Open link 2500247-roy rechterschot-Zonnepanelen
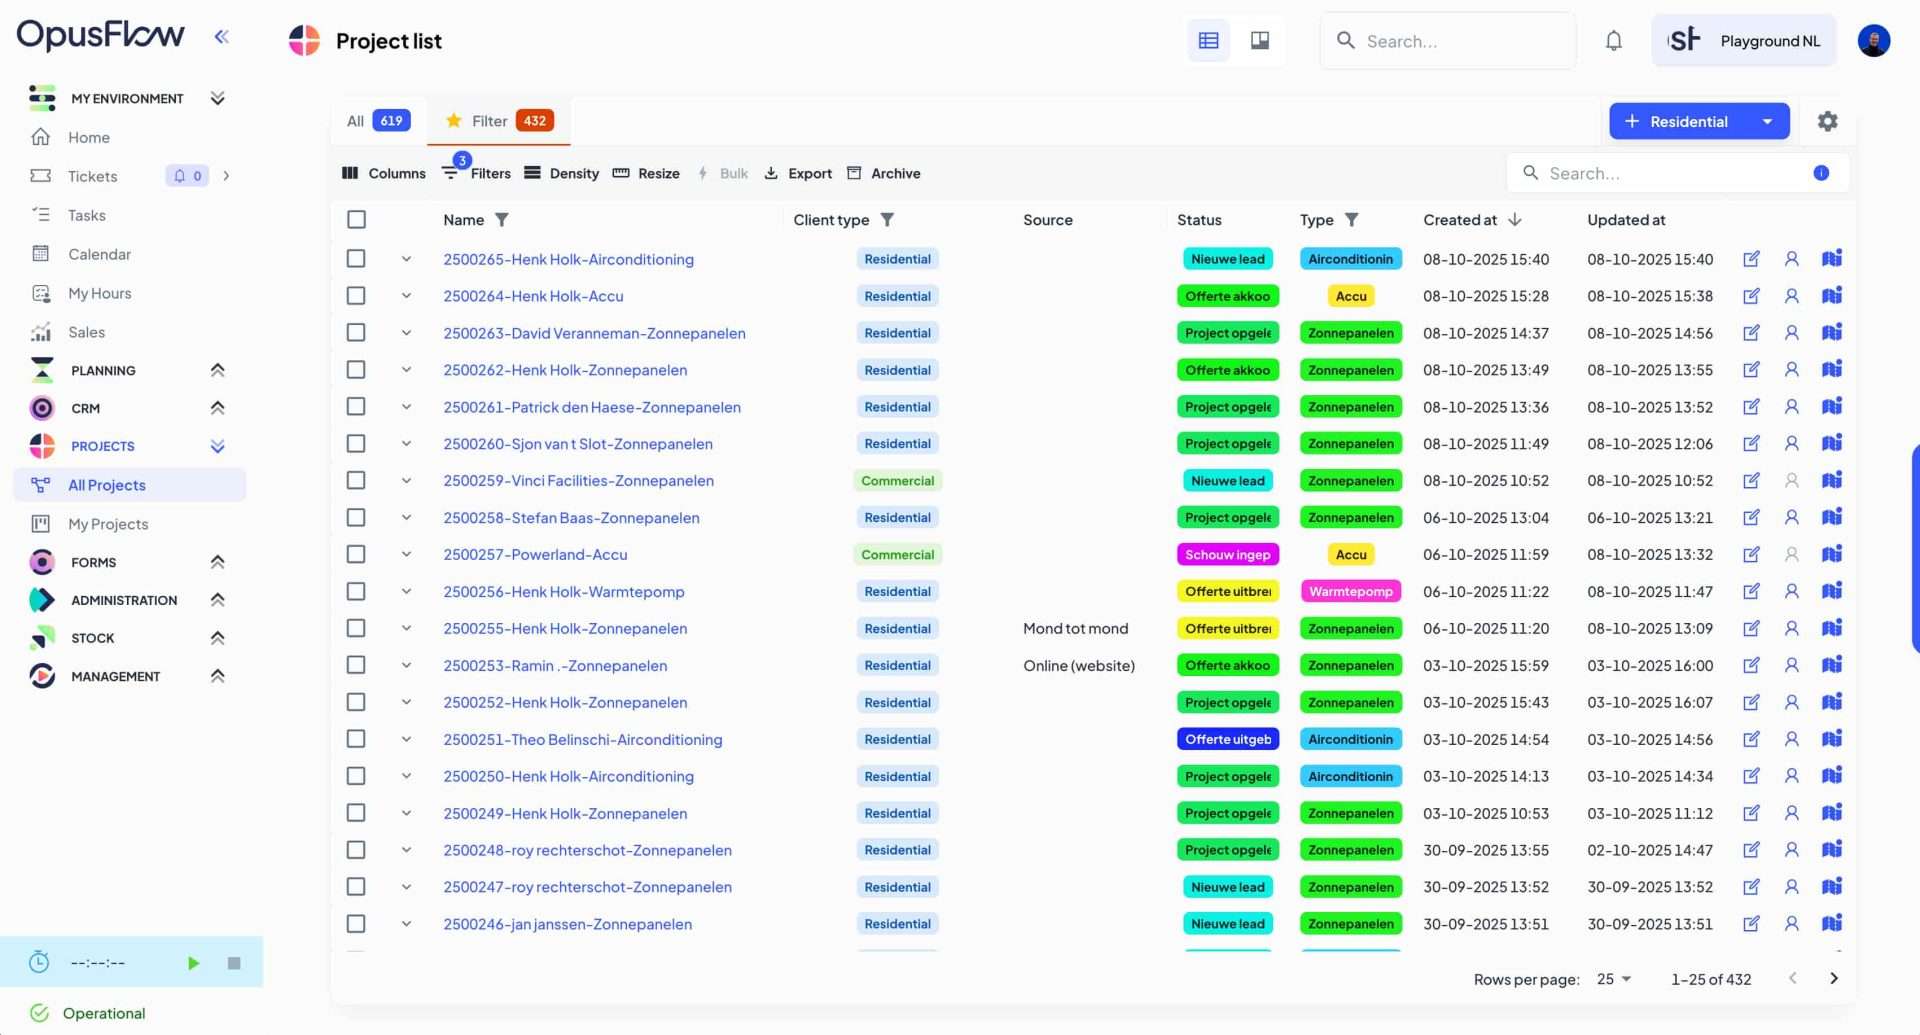The width and height of the screenshot is (1920, 1035). click(587, 887)
